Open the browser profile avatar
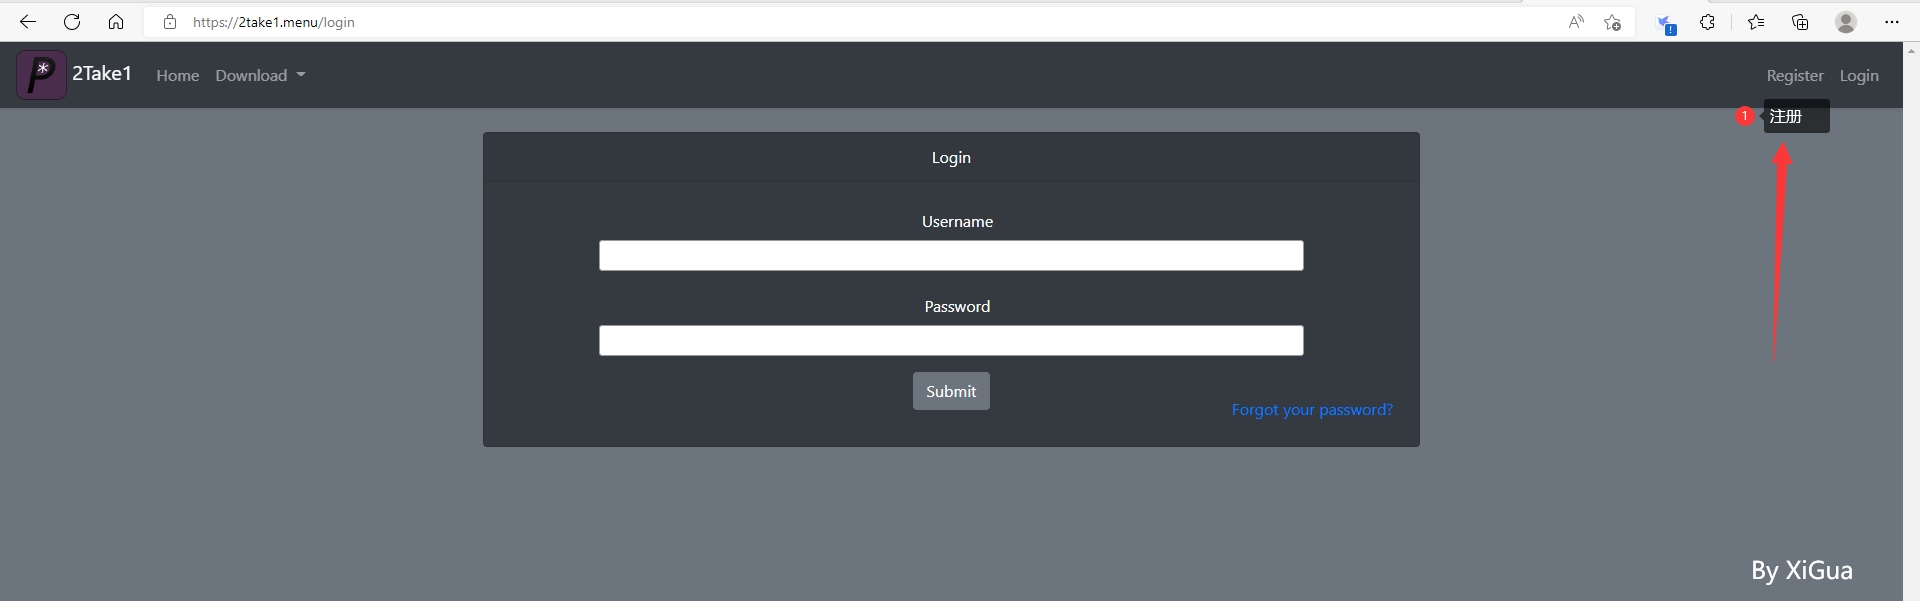Screen dimensions: 1920x601 (1846, 22)
